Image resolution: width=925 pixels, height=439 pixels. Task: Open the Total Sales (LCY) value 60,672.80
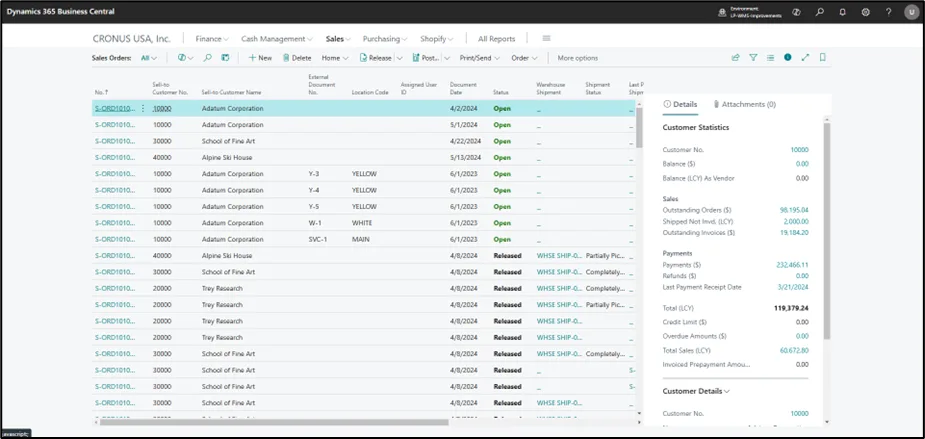pos(793,350)
